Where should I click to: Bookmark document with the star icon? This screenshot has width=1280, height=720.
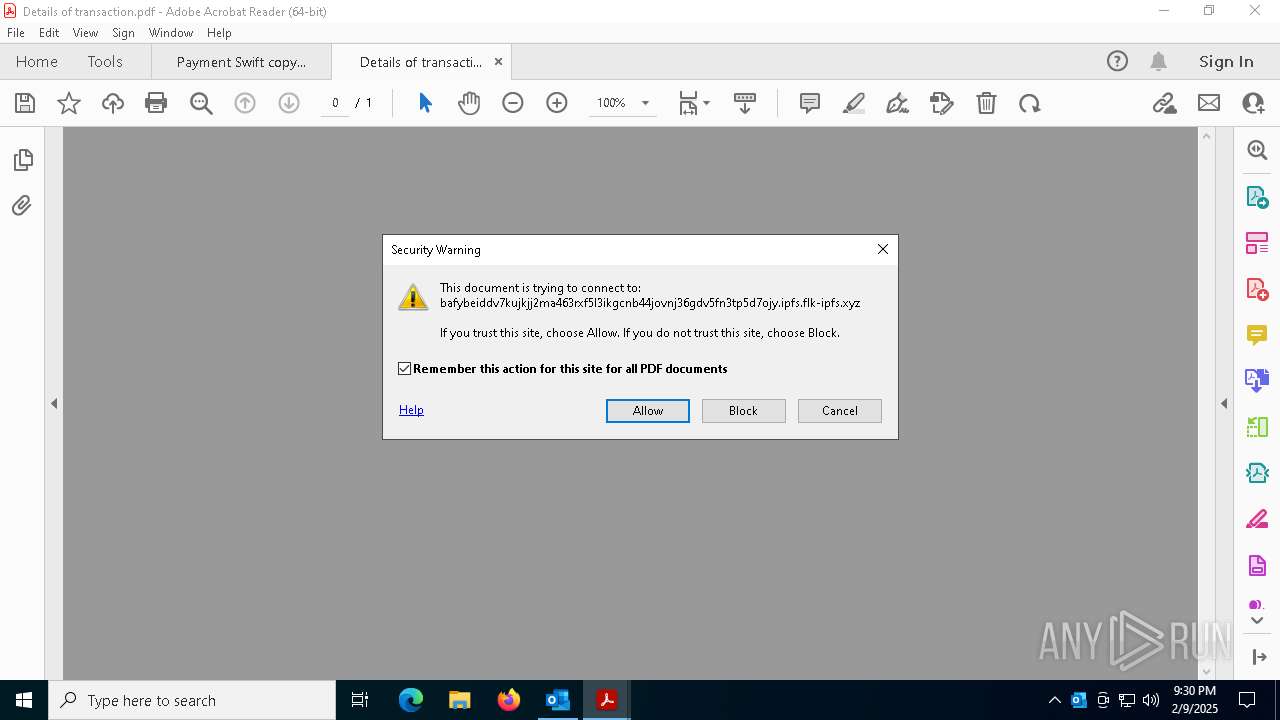click(69, 103)
